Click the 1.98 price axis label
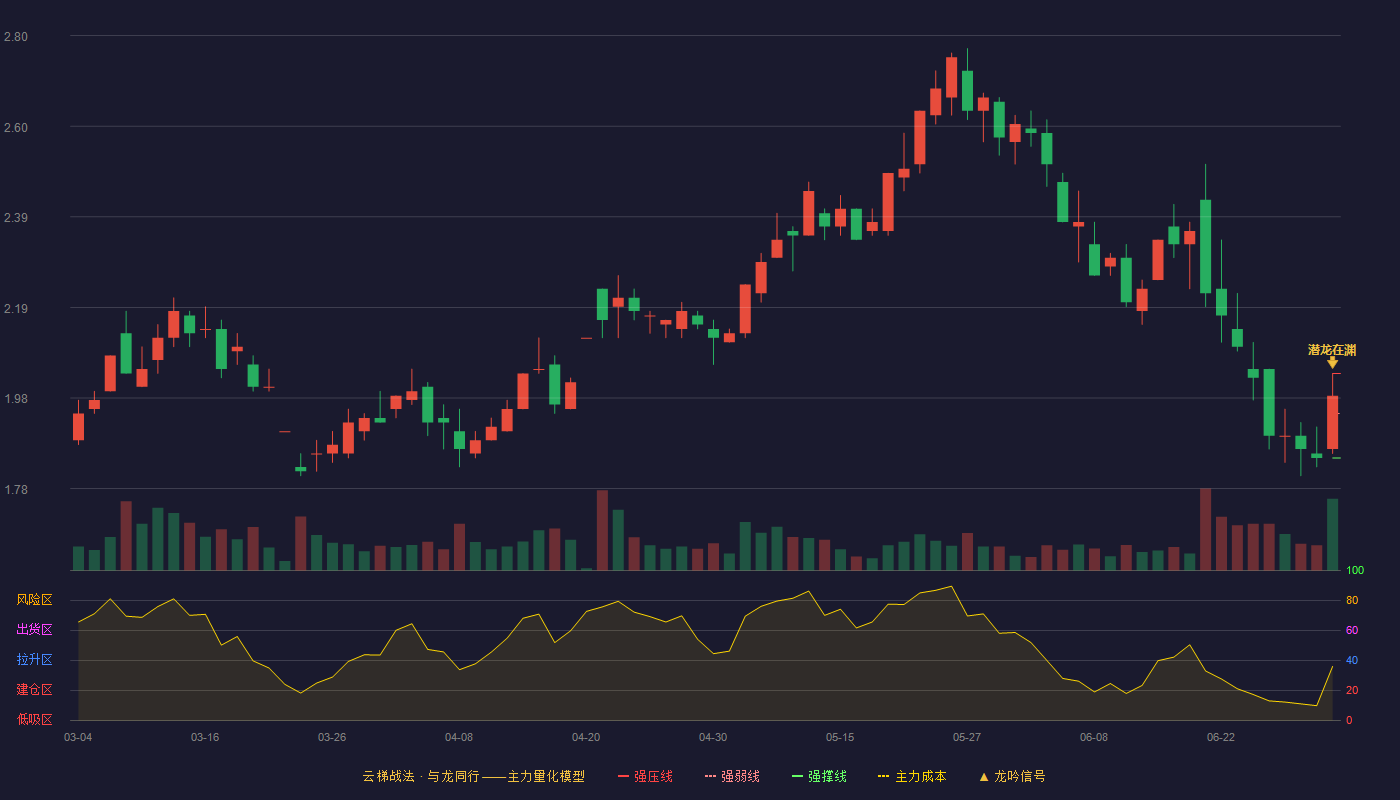Image resolution: width=1400 pixels, height=800 pixels. pos(16,399)
